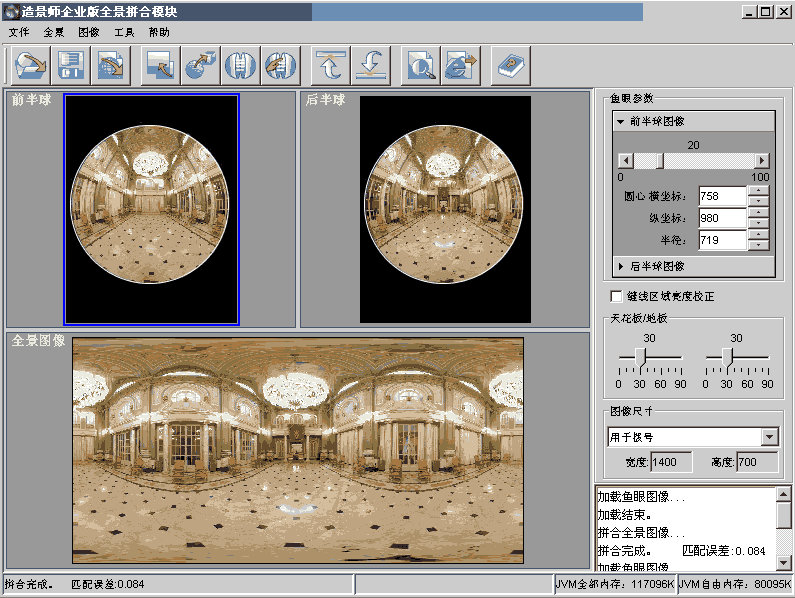Open the 工具 menu
The image size is (795, 598).
pyautogui.click(x=124, y=32)
